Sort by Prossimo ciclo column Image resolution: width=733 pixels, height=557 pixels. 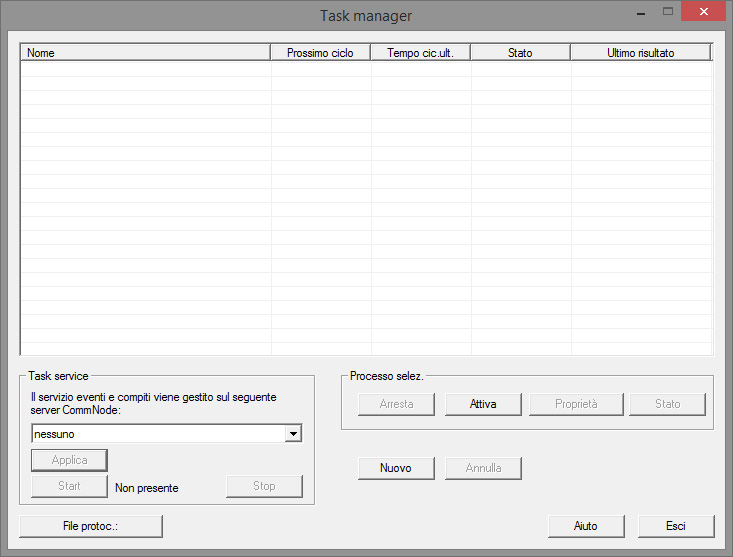pyautogui.click(x=320, y=53)
